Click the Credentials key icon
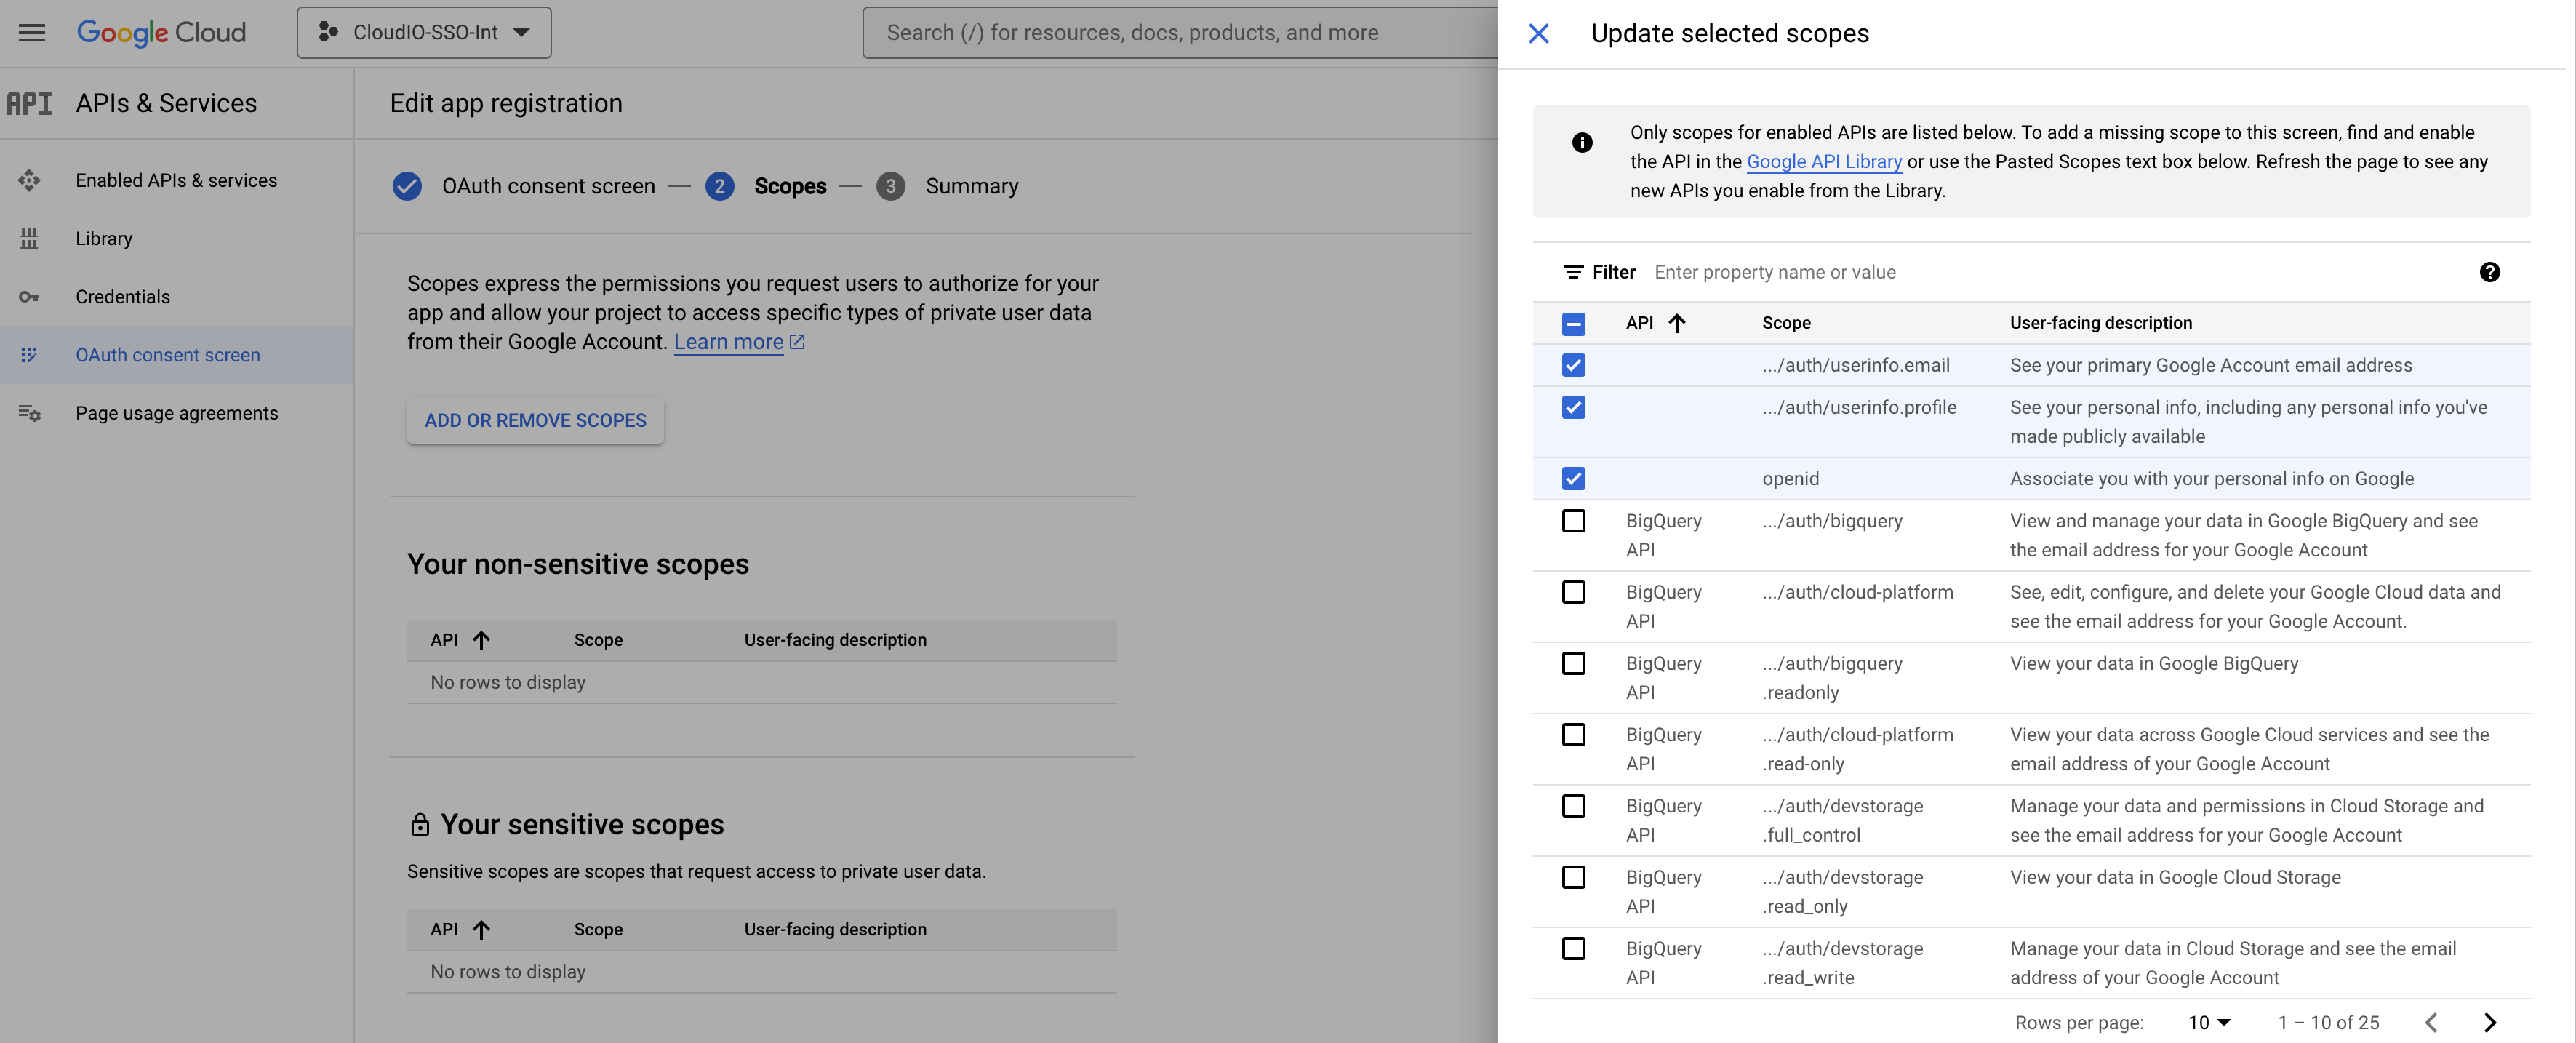 pyautogui.click(x=29, y=297)
